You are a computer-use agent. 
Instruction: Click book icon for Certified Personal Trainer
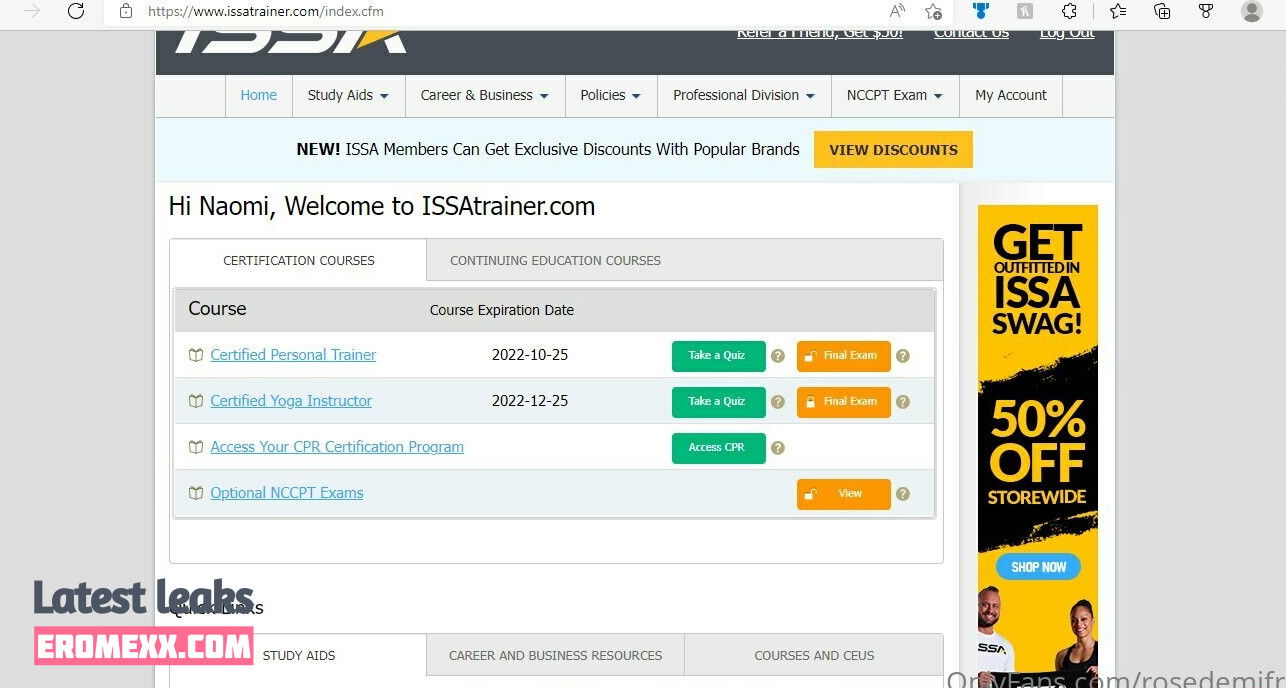(x=196, y=355)
